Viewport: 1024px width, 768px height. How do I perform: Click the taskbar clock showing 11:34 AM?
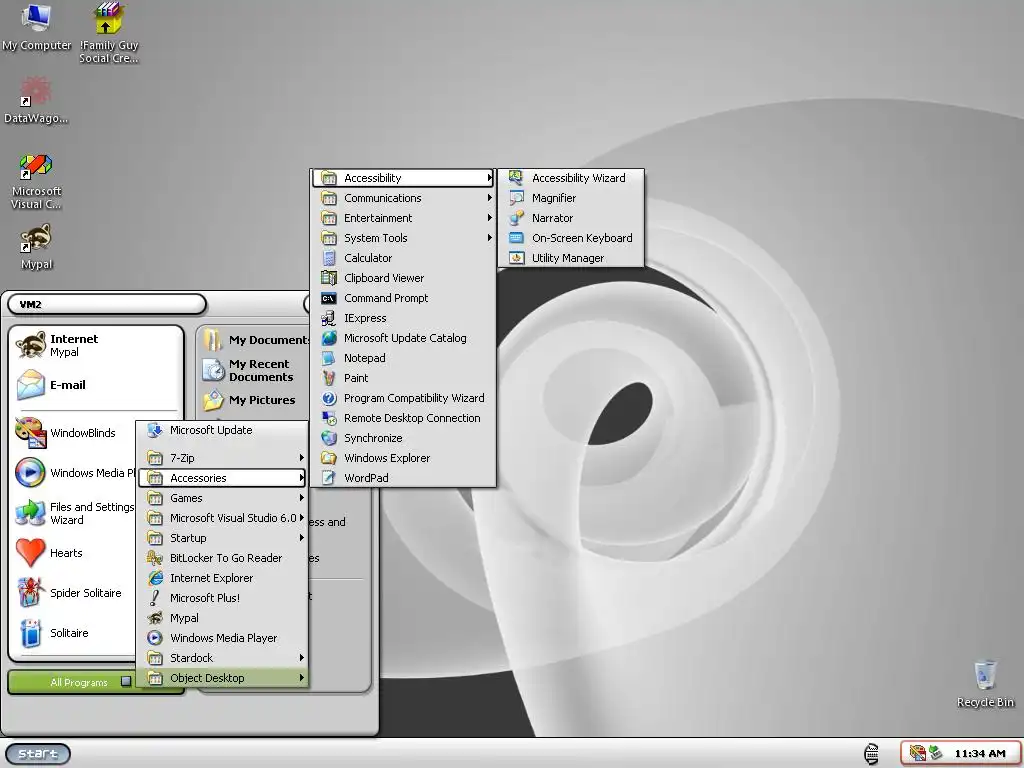980,754
